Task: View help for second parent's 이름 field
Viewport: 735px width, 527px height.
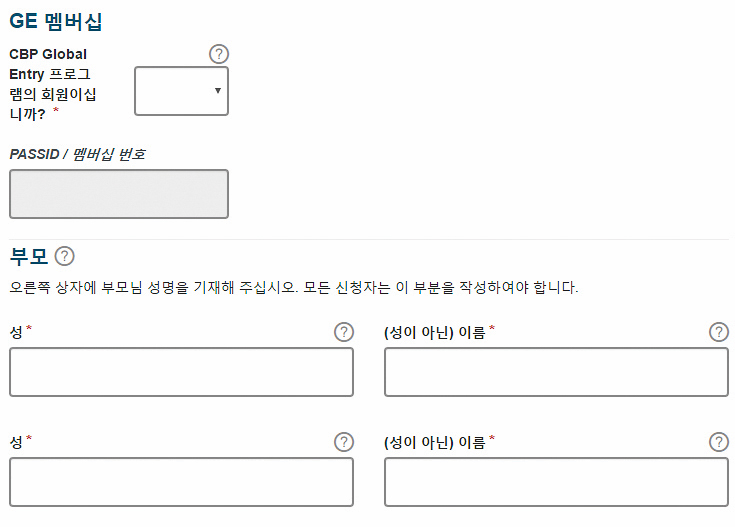Action: (719, 442)
